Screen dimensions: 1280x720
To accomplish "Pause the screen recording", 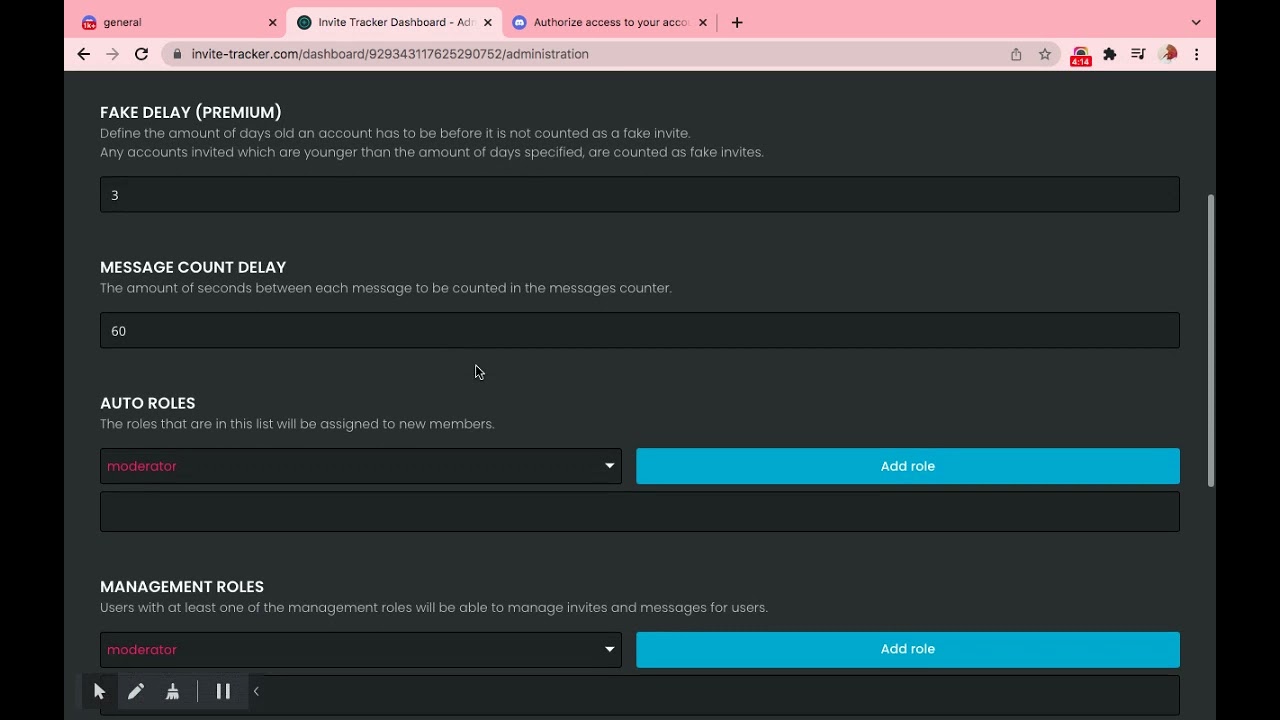I will 223,691.
